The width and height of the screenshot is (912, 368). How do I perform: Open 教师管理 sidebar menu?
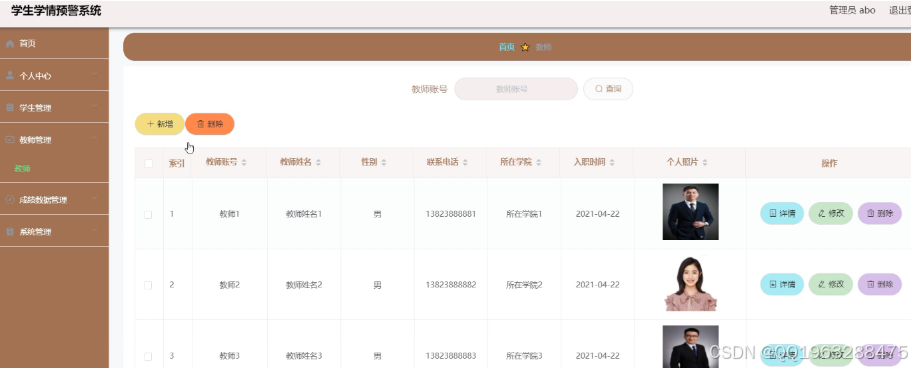[54, 140]
